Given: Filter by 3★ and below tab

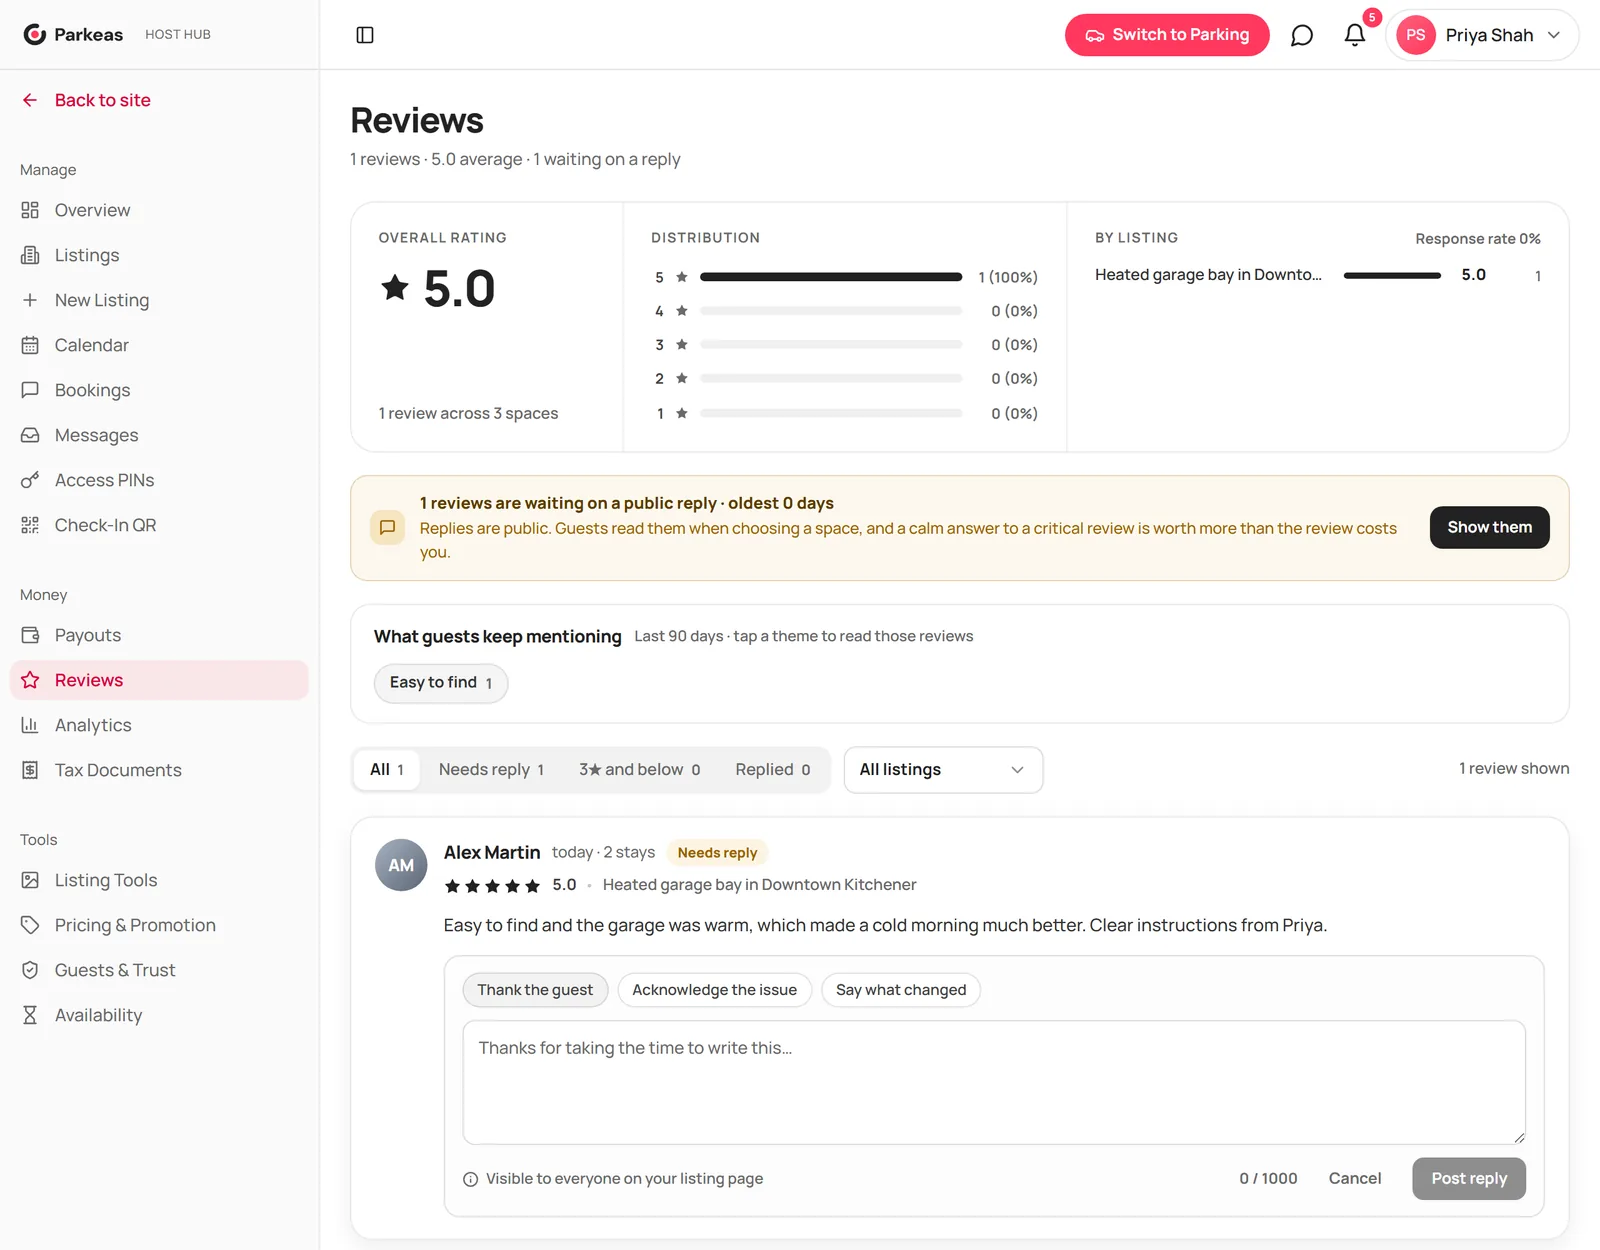Looking at the screenshot, I should pos(639,770).
